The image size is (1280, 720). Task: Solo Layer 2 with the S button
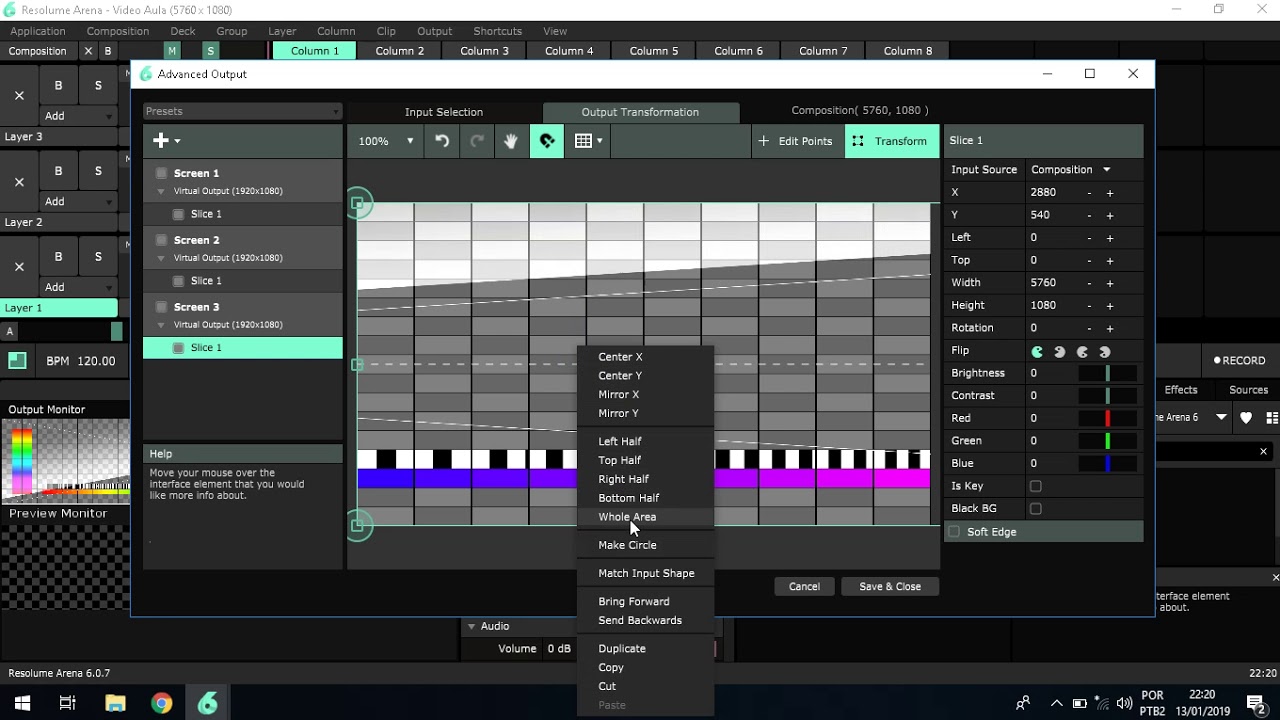pos(98,171)
